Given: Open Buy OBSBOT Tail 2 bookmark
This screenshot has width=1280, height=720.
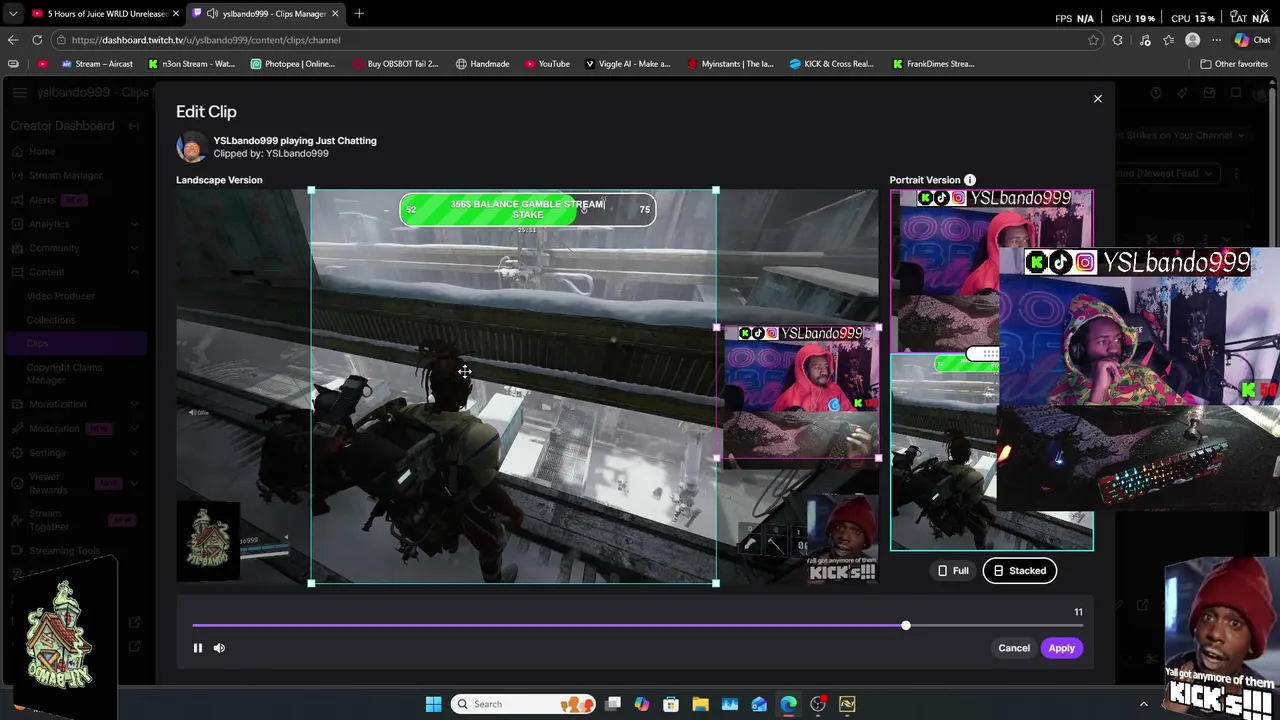Looking at the screenshot, I should [396, 64].
